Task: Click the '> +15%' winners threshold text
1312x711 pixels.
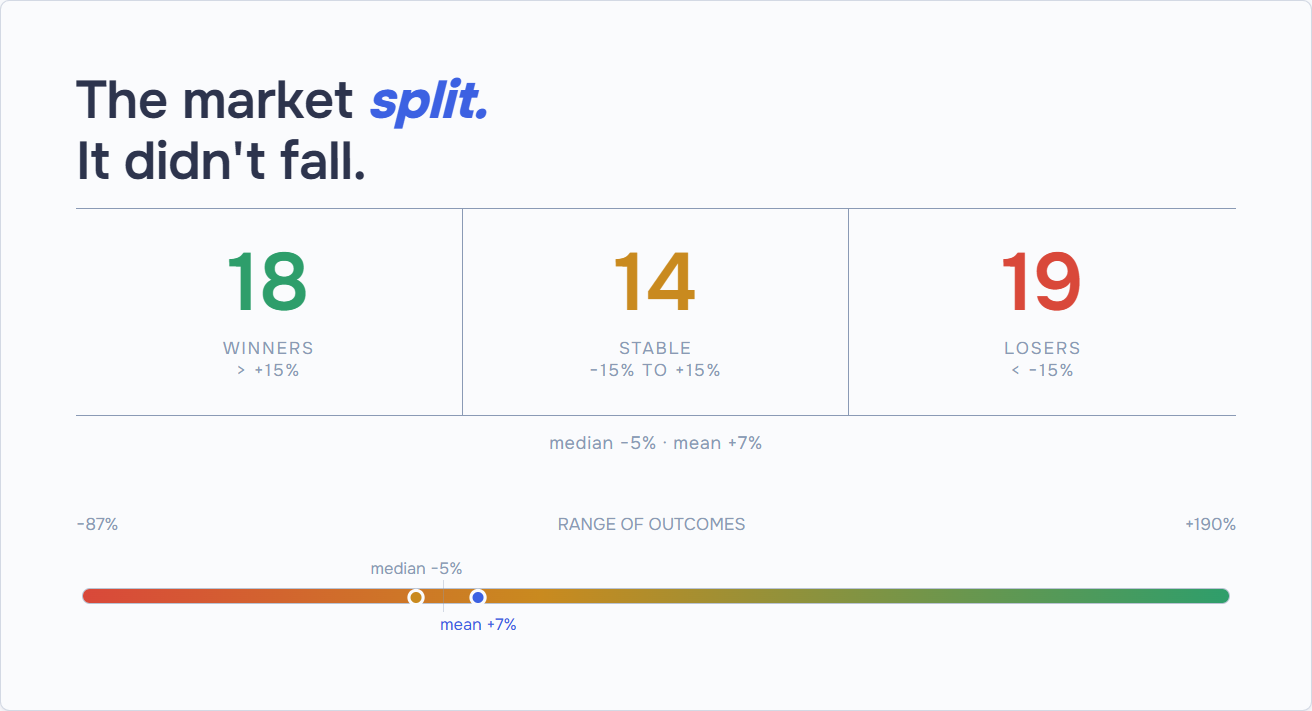Action: coord(268,370)
